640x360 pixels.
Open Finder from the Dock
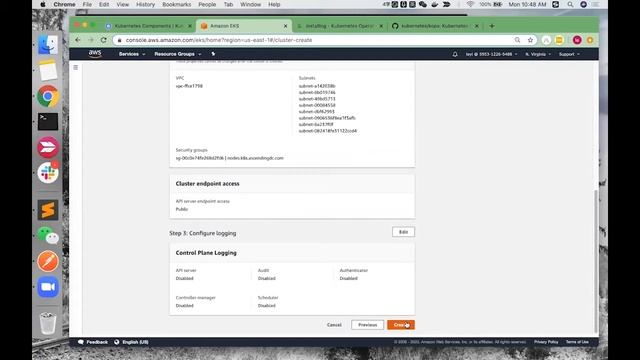48,44
